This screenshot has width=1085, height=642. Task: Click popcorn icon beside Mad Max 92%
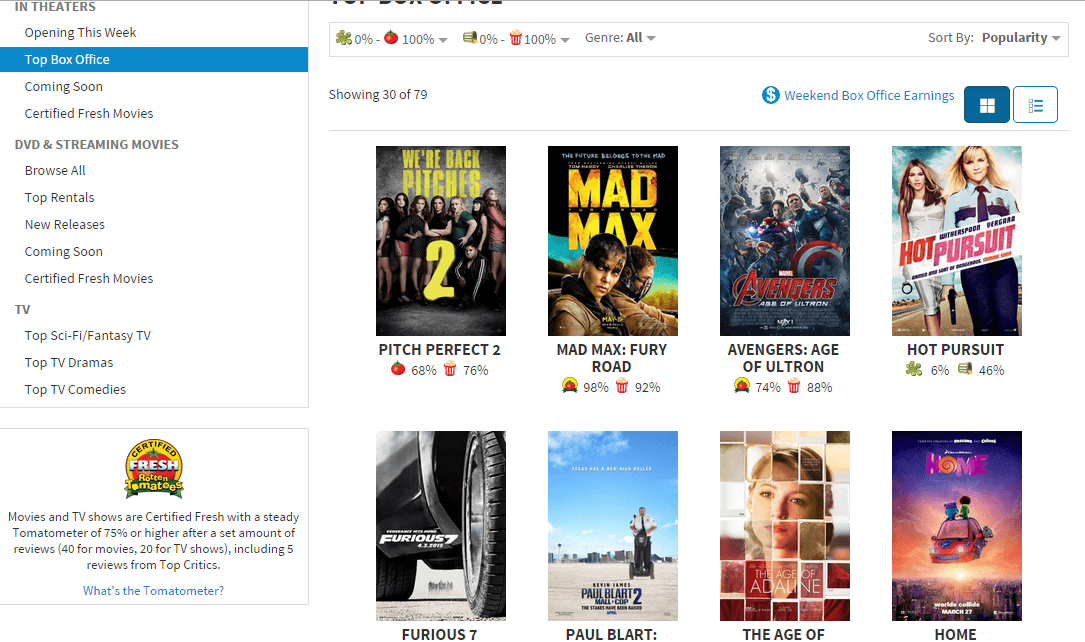[622, 385]
